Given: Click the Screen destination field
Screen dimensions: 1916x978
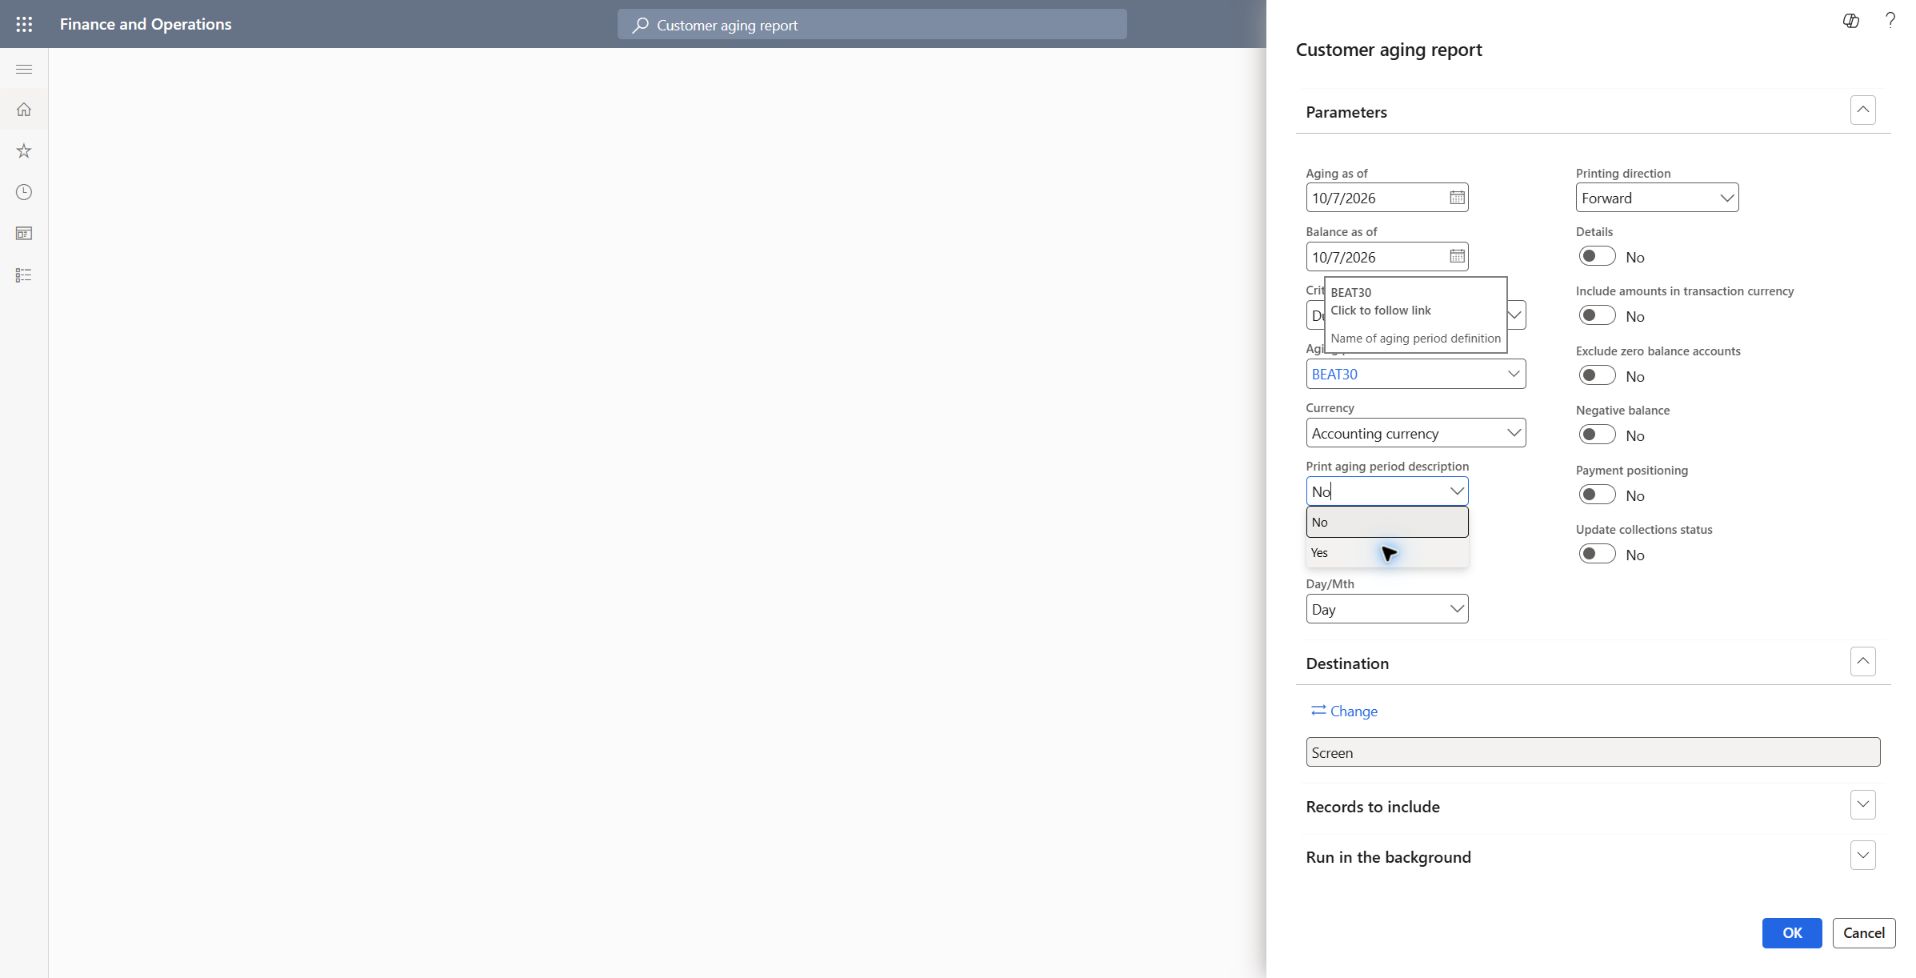Looking at the screenshot, I should [1593, 752].
